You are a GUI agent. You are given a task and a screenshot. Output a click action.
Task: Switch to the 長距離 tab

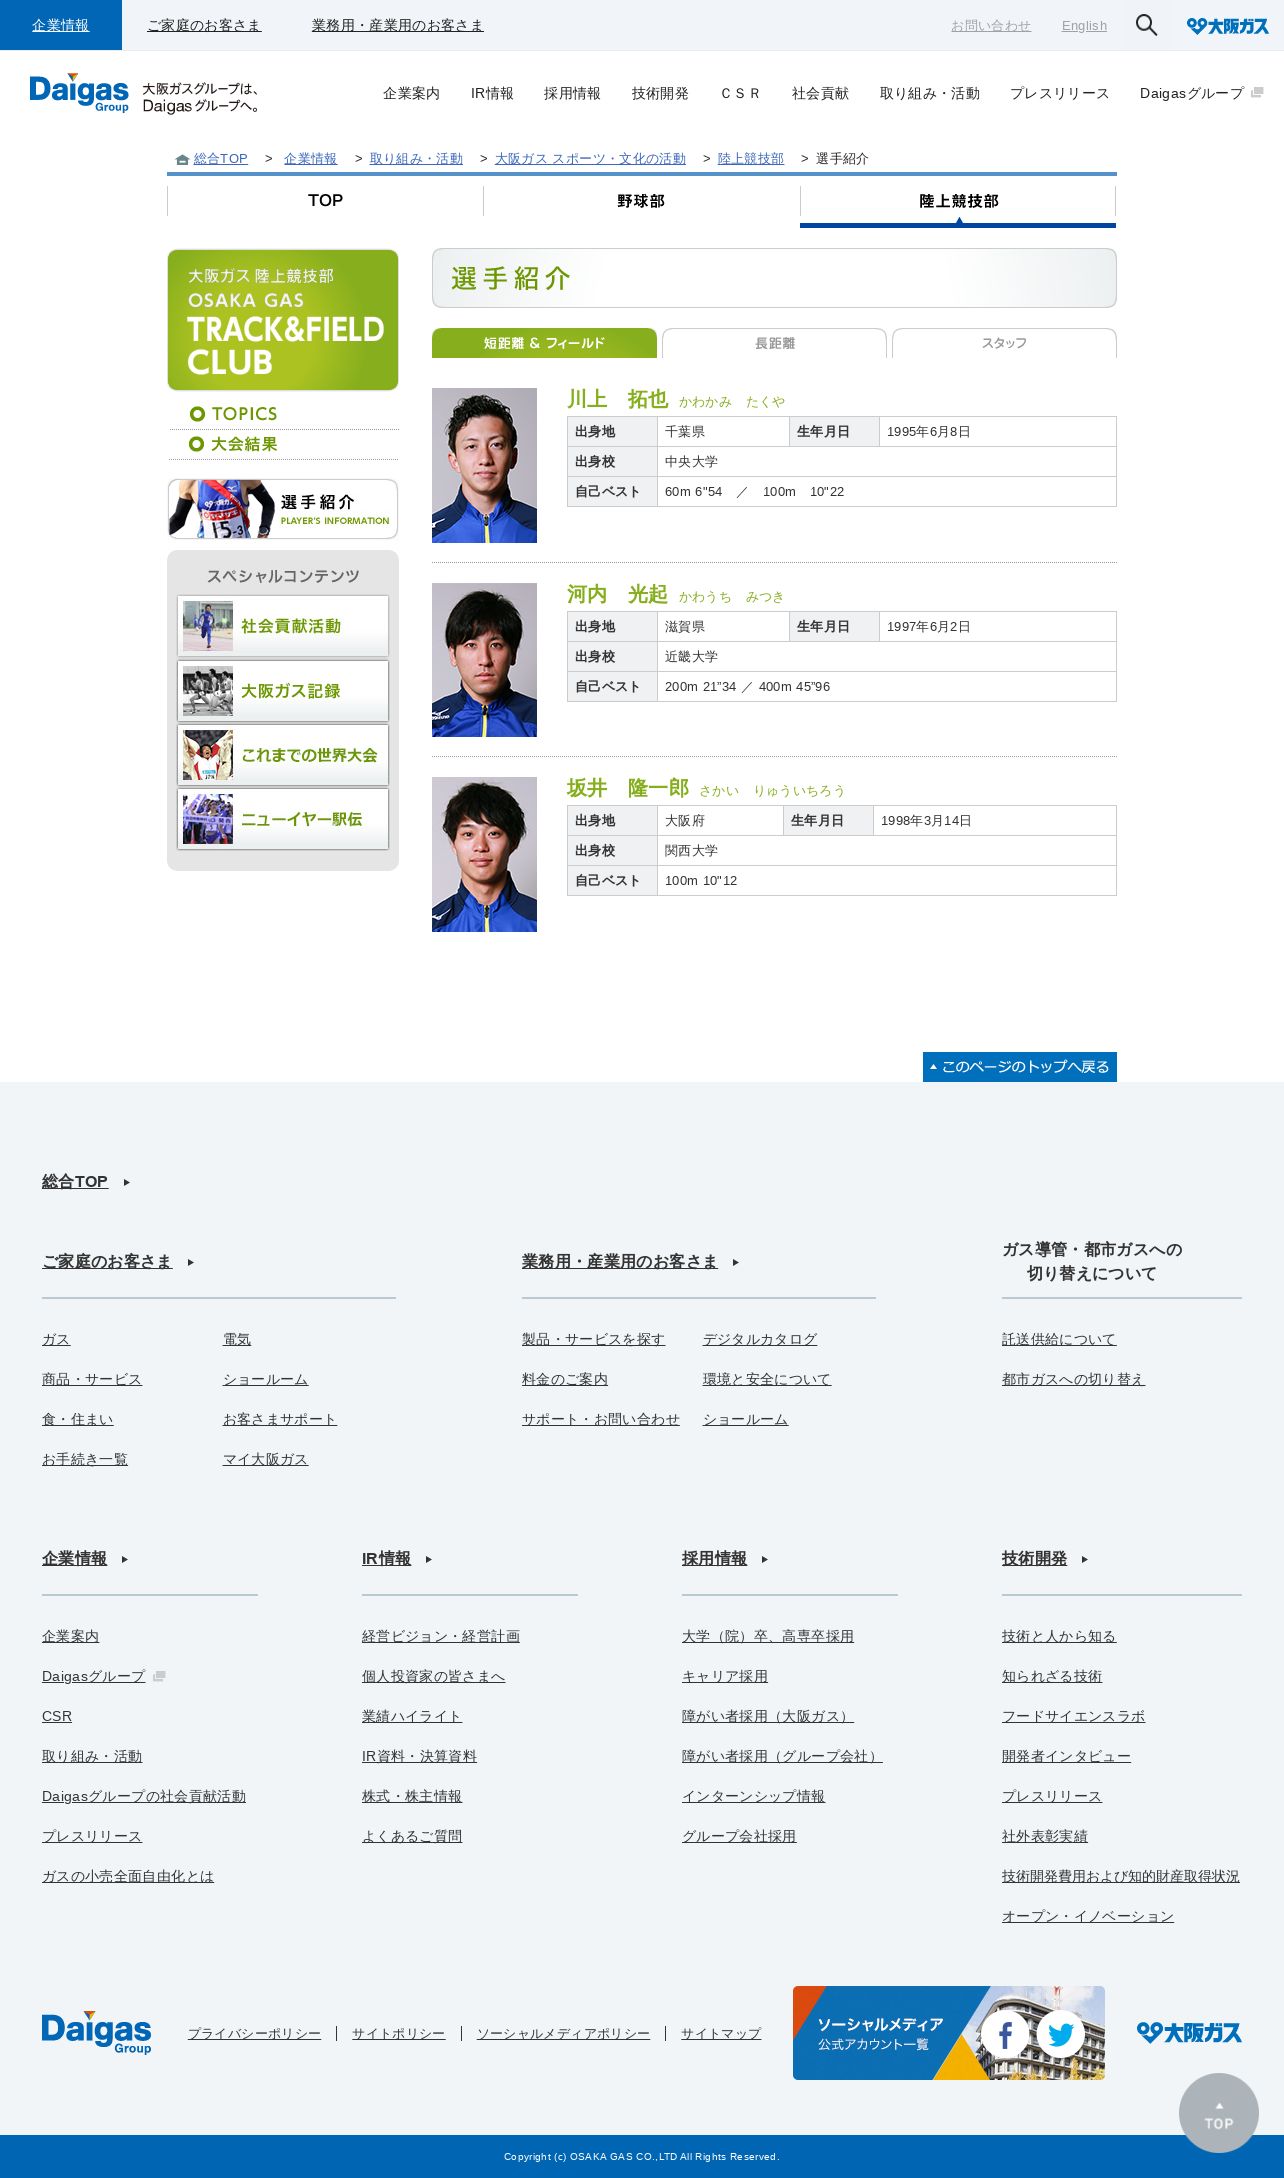tap(774, 343)
